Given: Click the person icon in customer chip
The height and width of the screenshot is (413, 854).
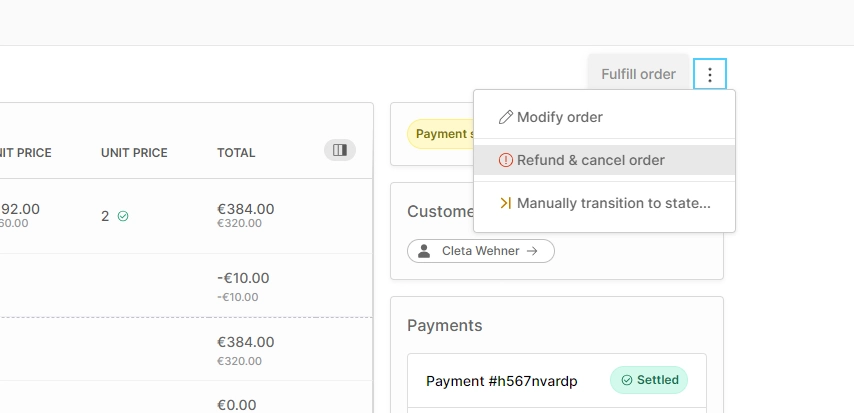Looking at the screenshot, I should 424,251.
